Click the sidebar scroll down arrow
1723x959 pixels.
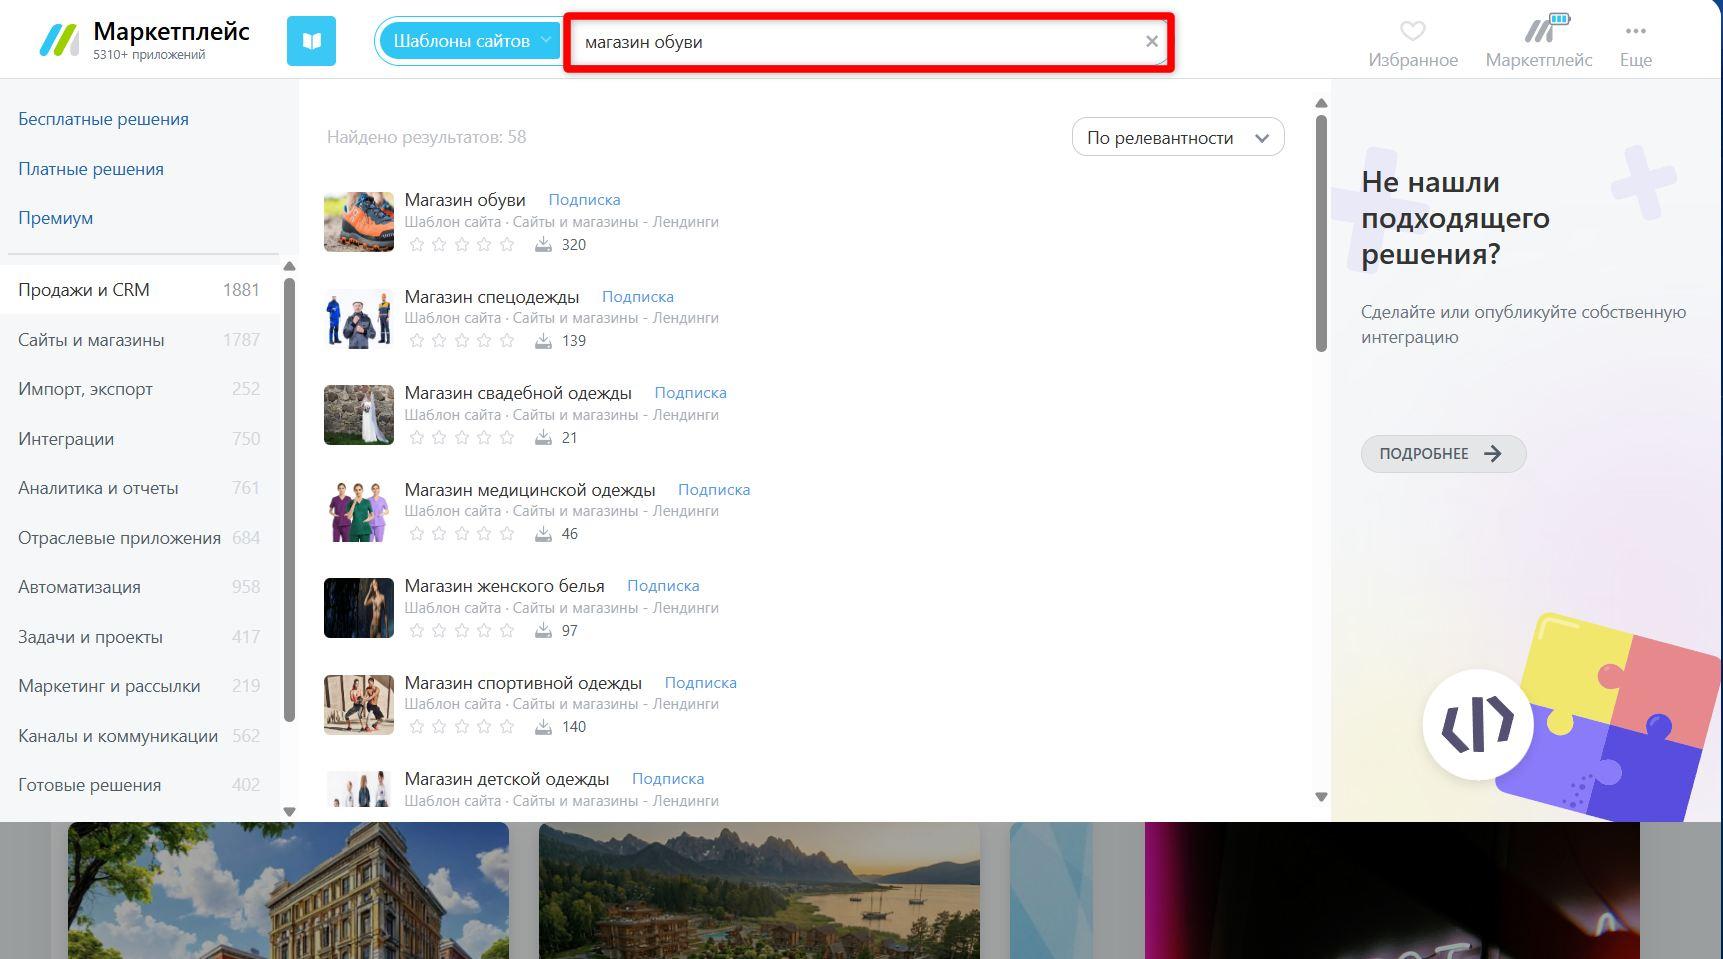pyautogui.click(x=289, y=812)
